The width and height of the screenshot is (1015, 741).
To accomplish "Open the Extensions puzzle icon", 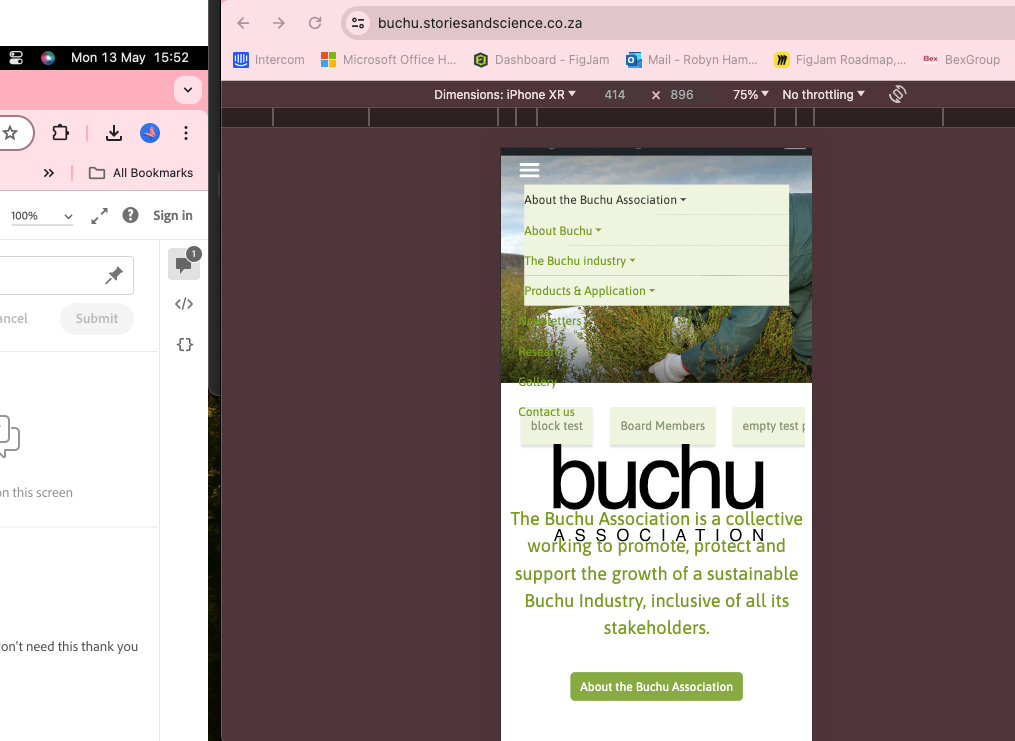I will [x=60, y=133].
